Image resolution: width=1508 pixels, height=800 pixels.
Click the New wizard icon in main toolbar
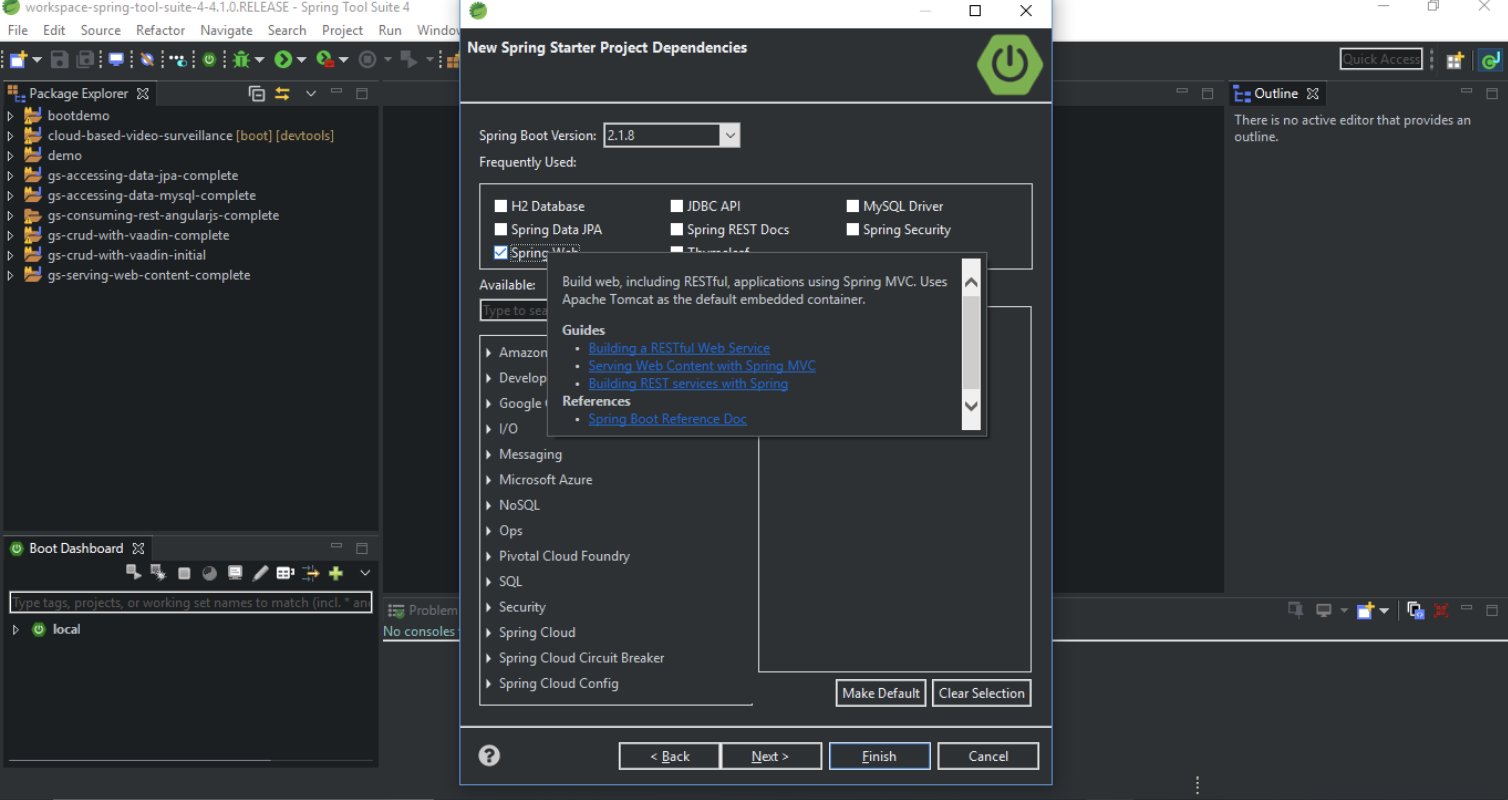17,60
